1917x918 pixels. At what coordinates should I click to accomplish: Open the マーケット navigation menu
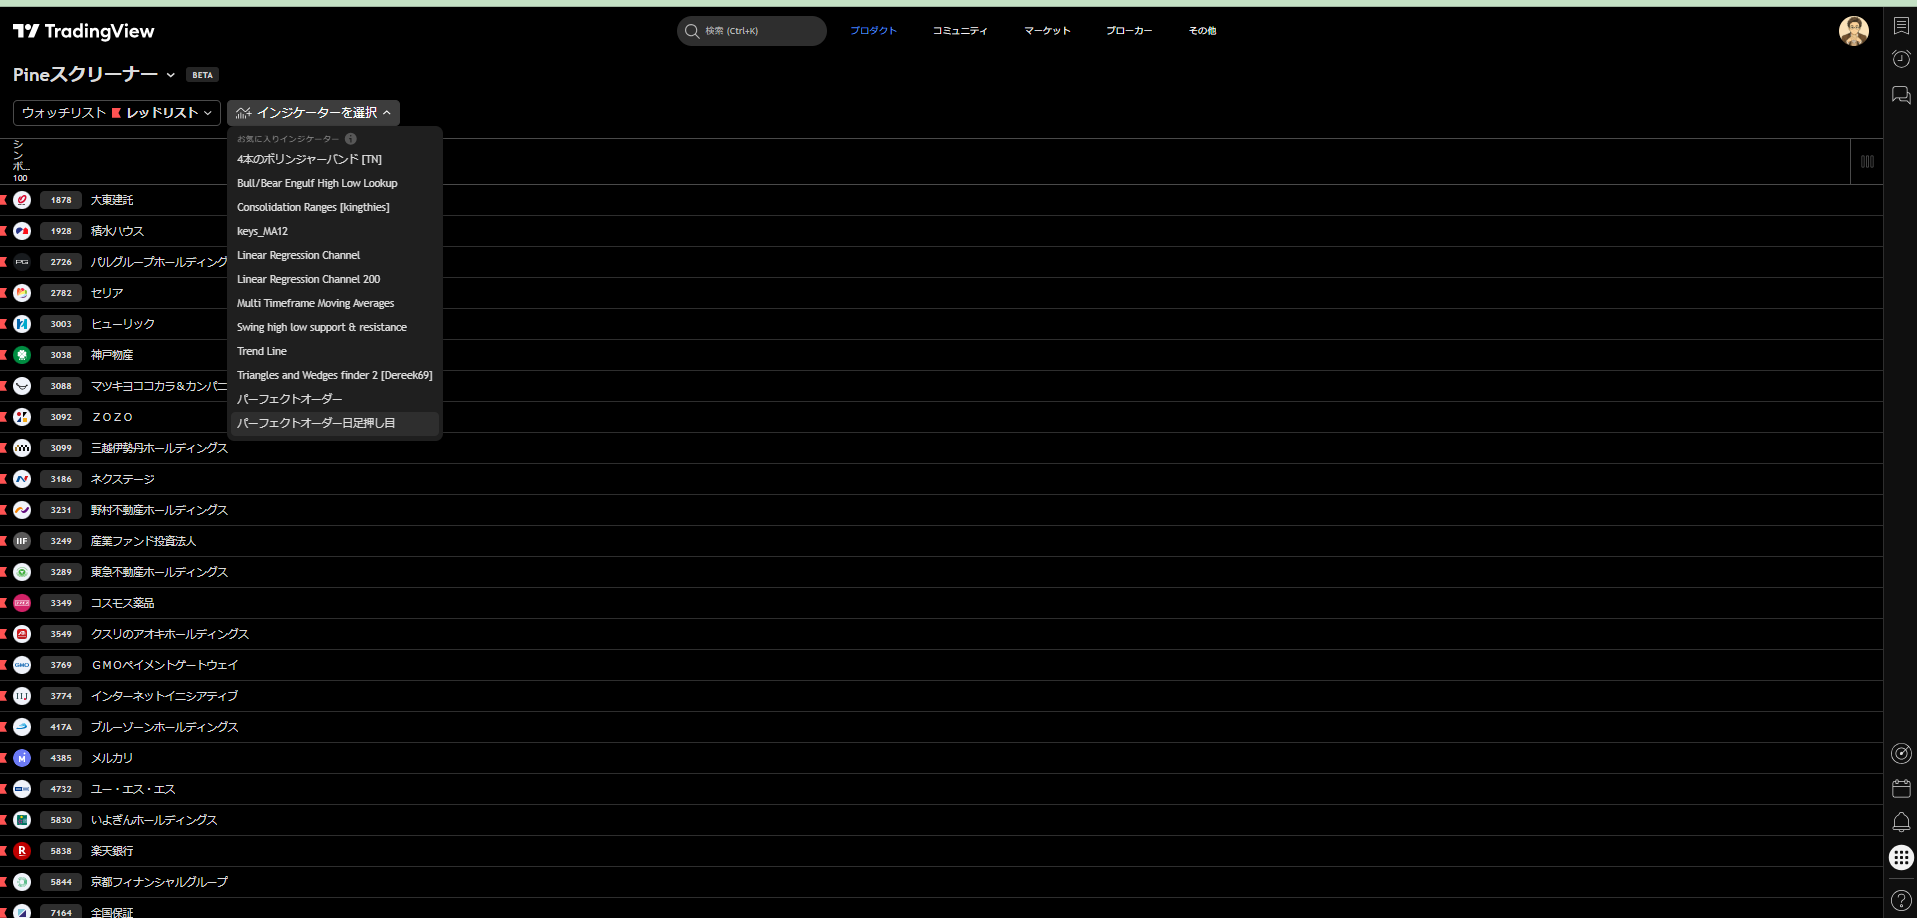[x=1047, y=31]
